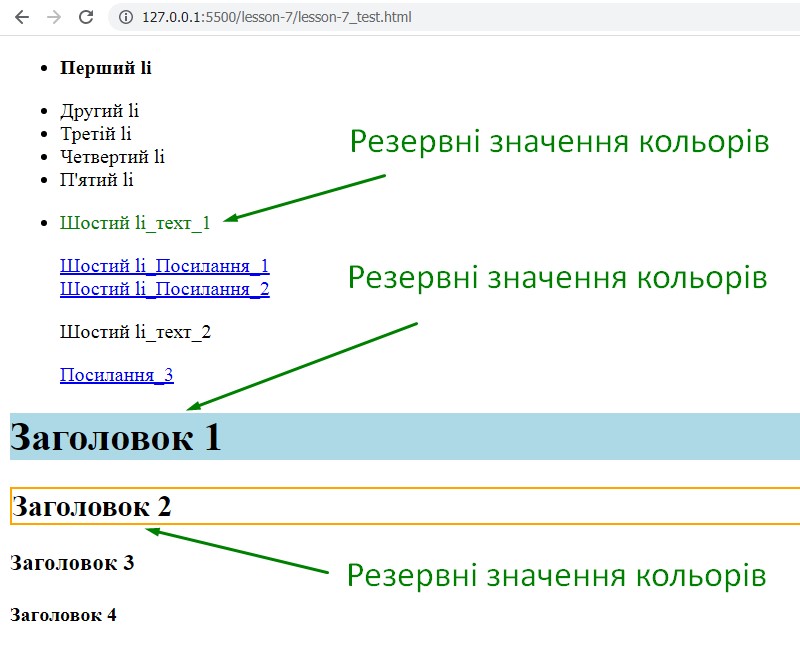Select the Шостий li_текст_2 paragraph
Viewport: 800px width, 650px height.
135,332
